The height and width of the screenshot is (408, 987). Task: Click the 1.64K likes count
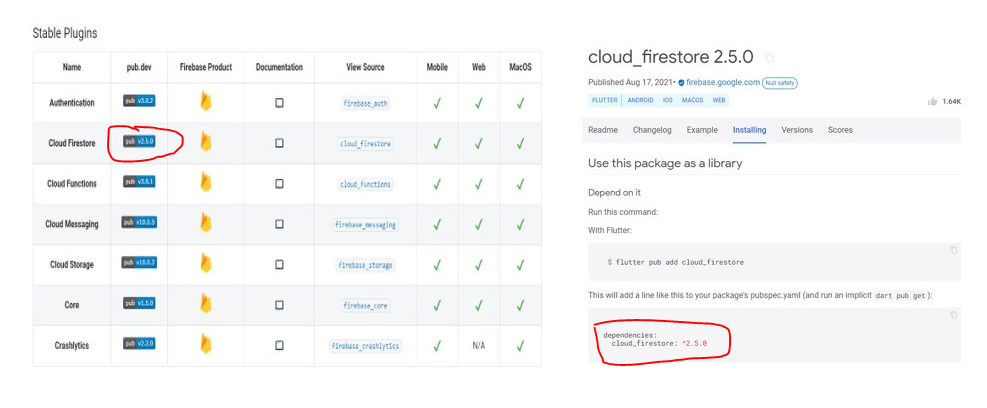(951, 101)
